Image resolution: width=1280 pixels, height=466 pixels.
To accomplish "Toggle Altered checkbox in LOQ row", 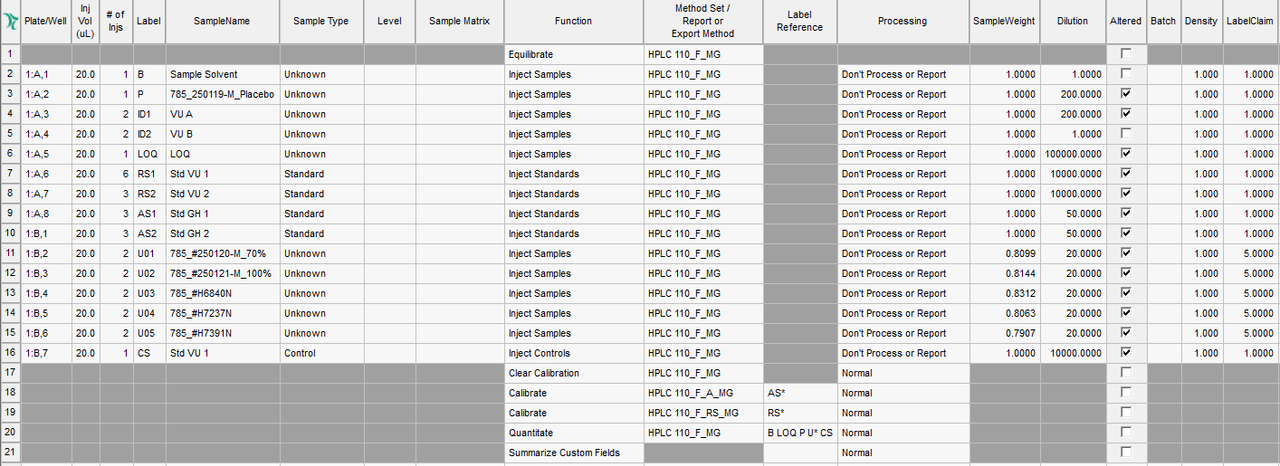I will 1127,154.
